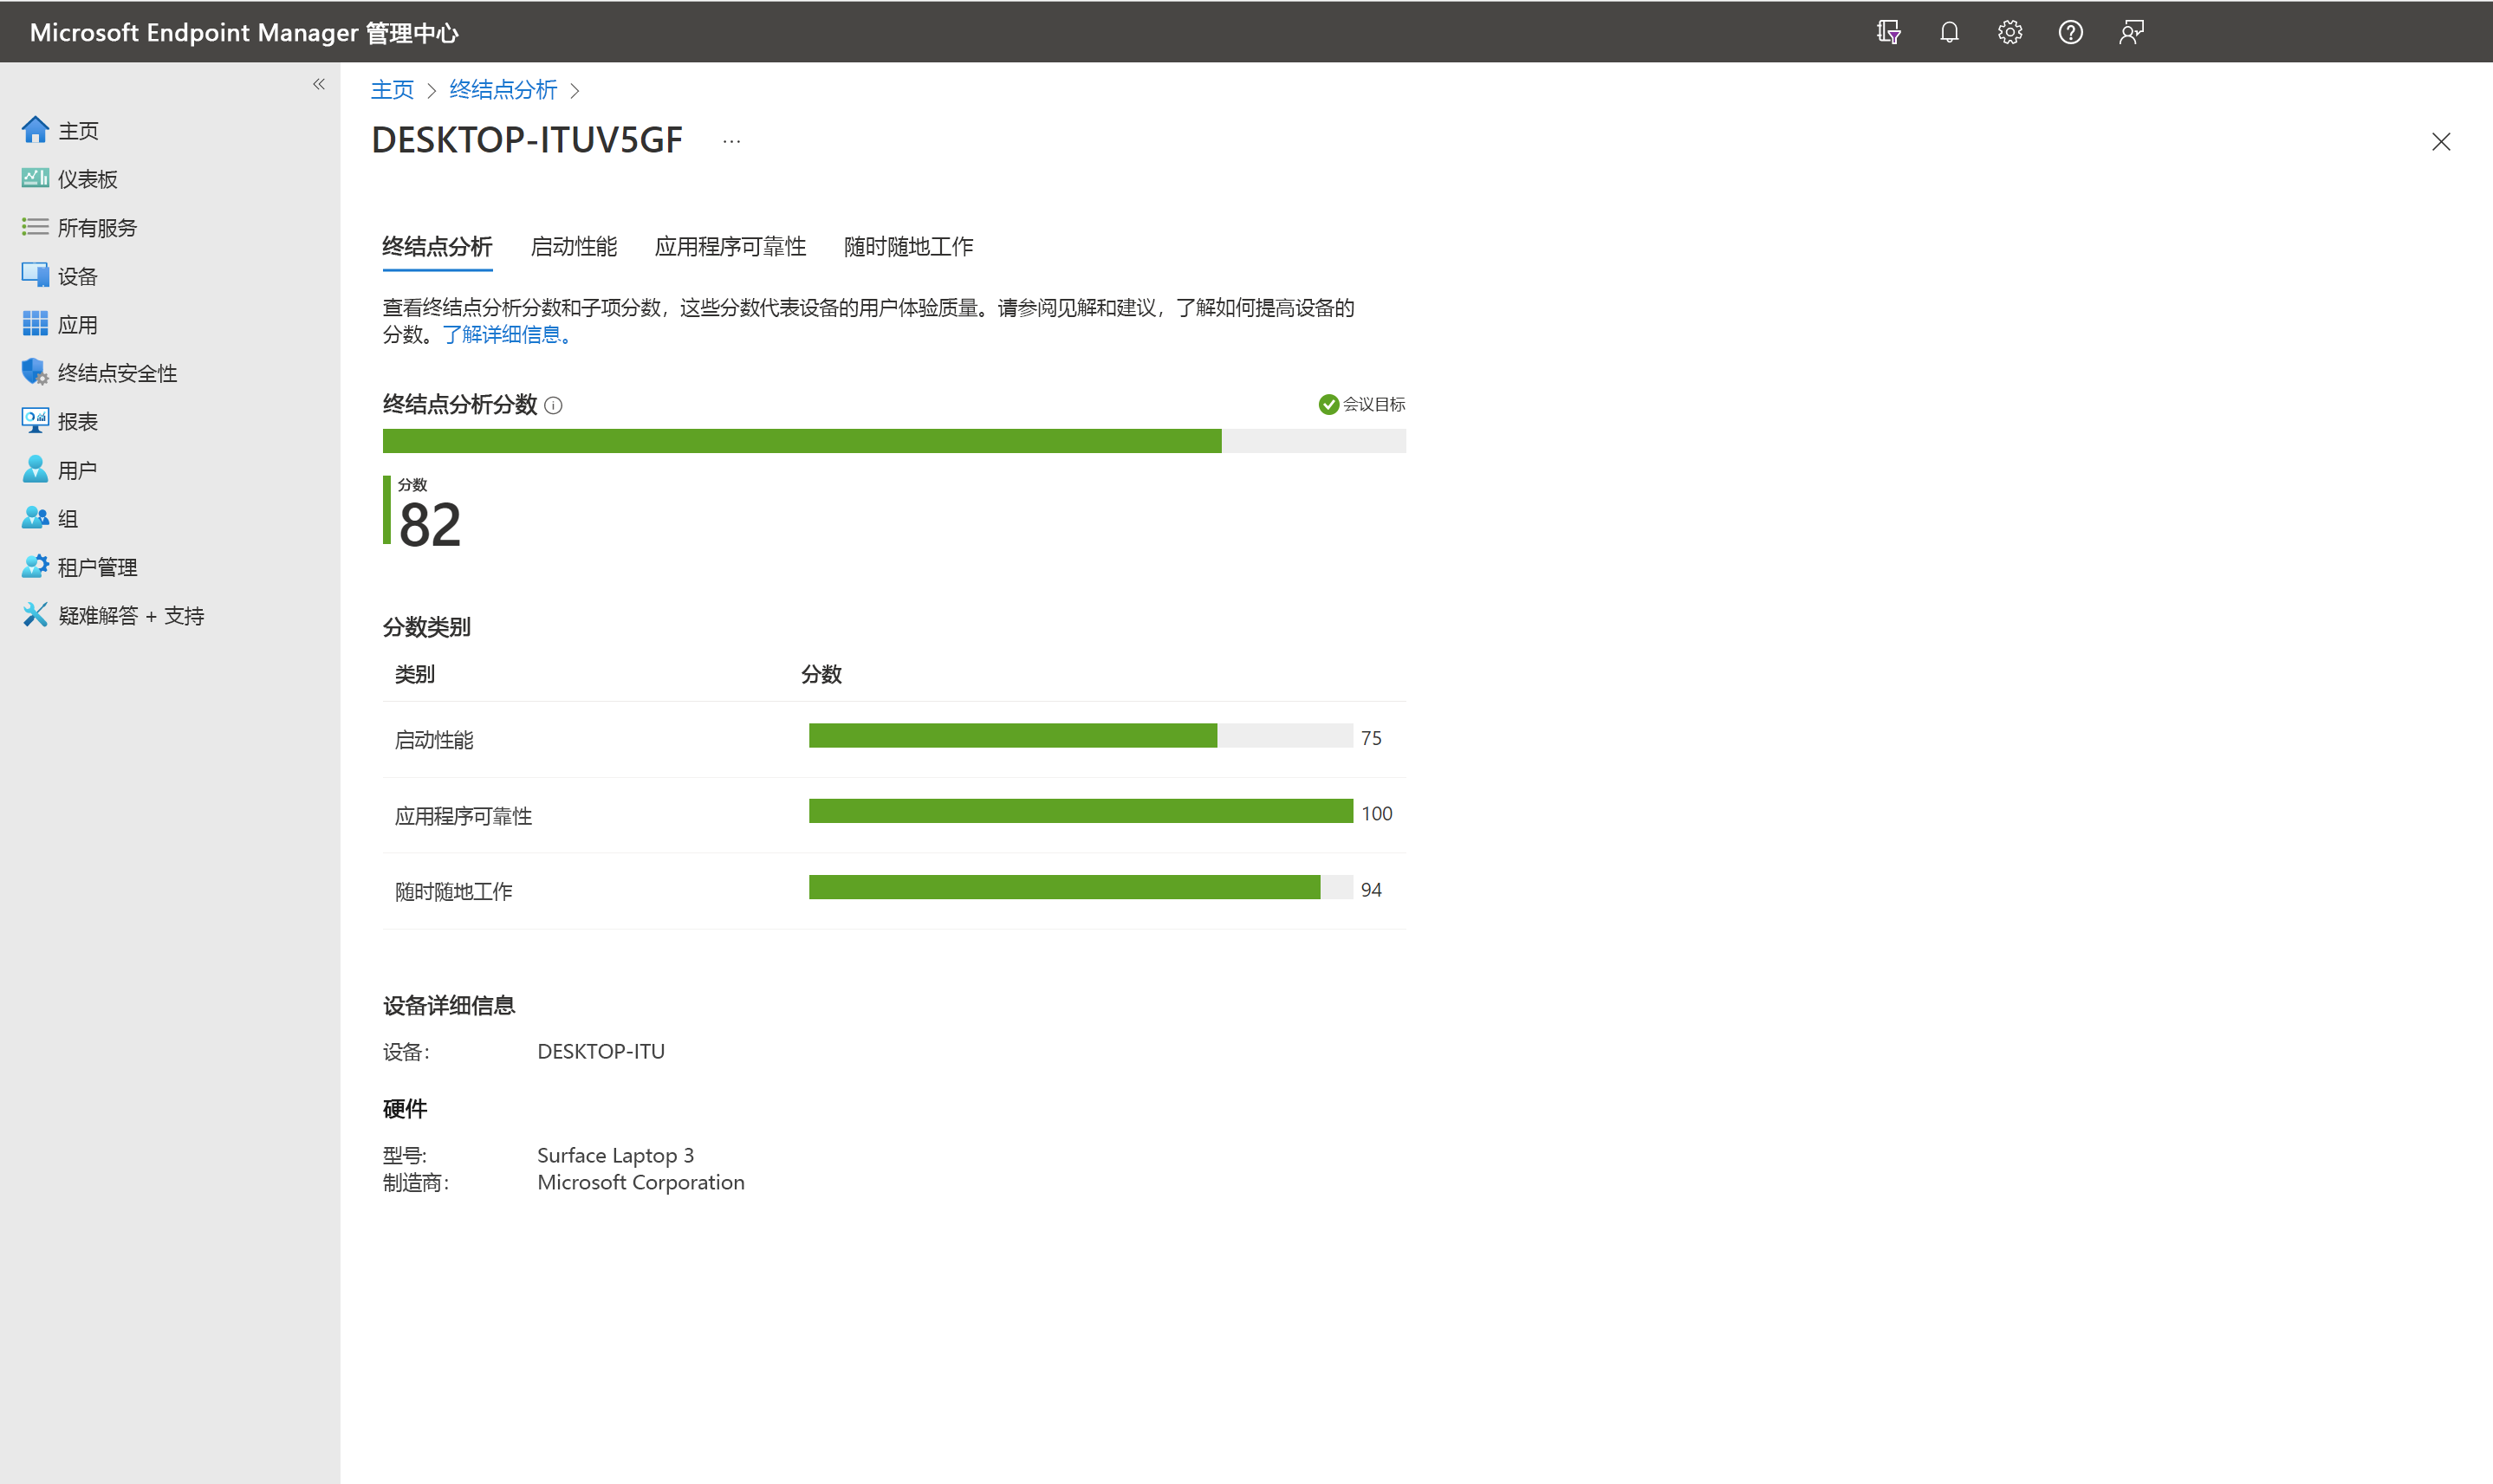Click the 主页 home icon in sidebar
2493x1484 pixels.
click(x=35, y=130)
